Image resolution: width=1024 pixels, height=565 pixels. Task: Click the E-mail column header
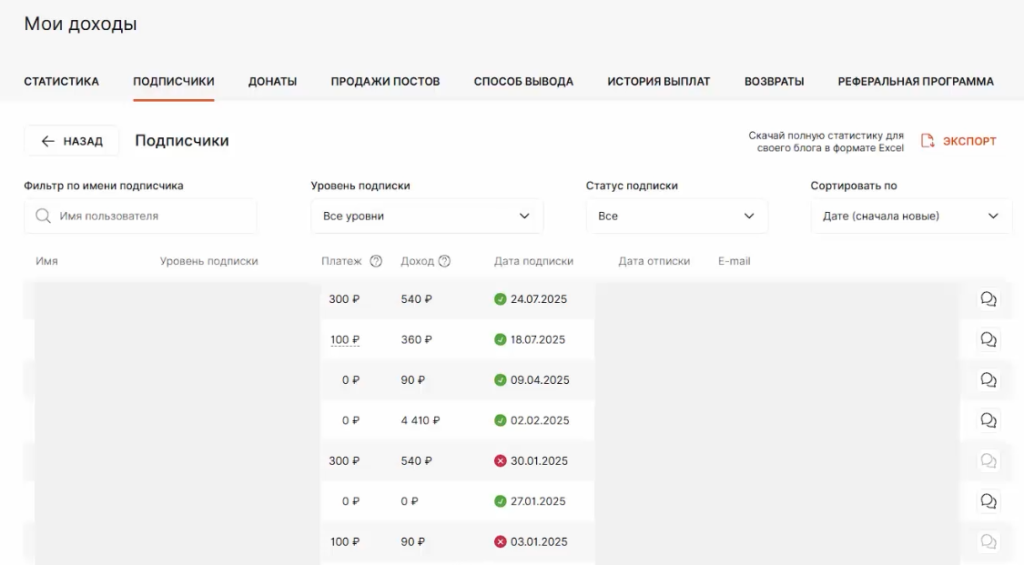click(x=734, y=261)
